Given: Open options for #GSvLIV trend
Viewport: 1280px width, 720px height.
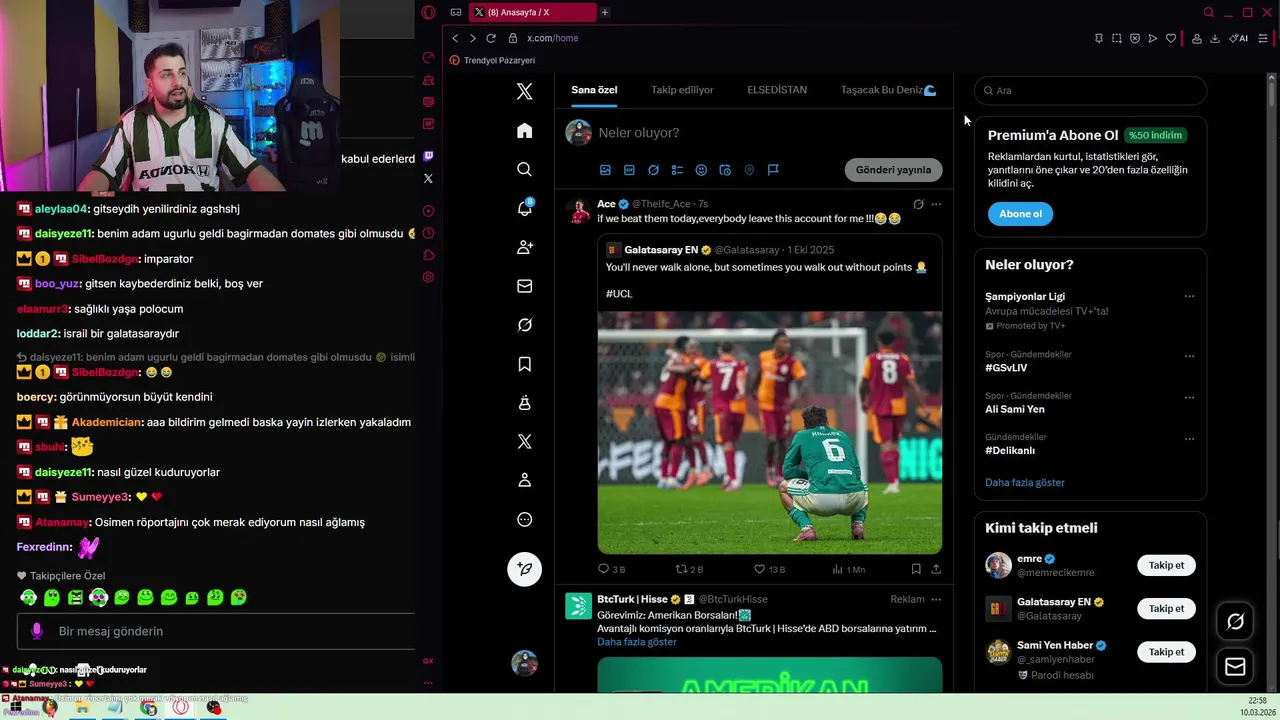Looking at the screenshot, I should click(x=1189, y=356).
